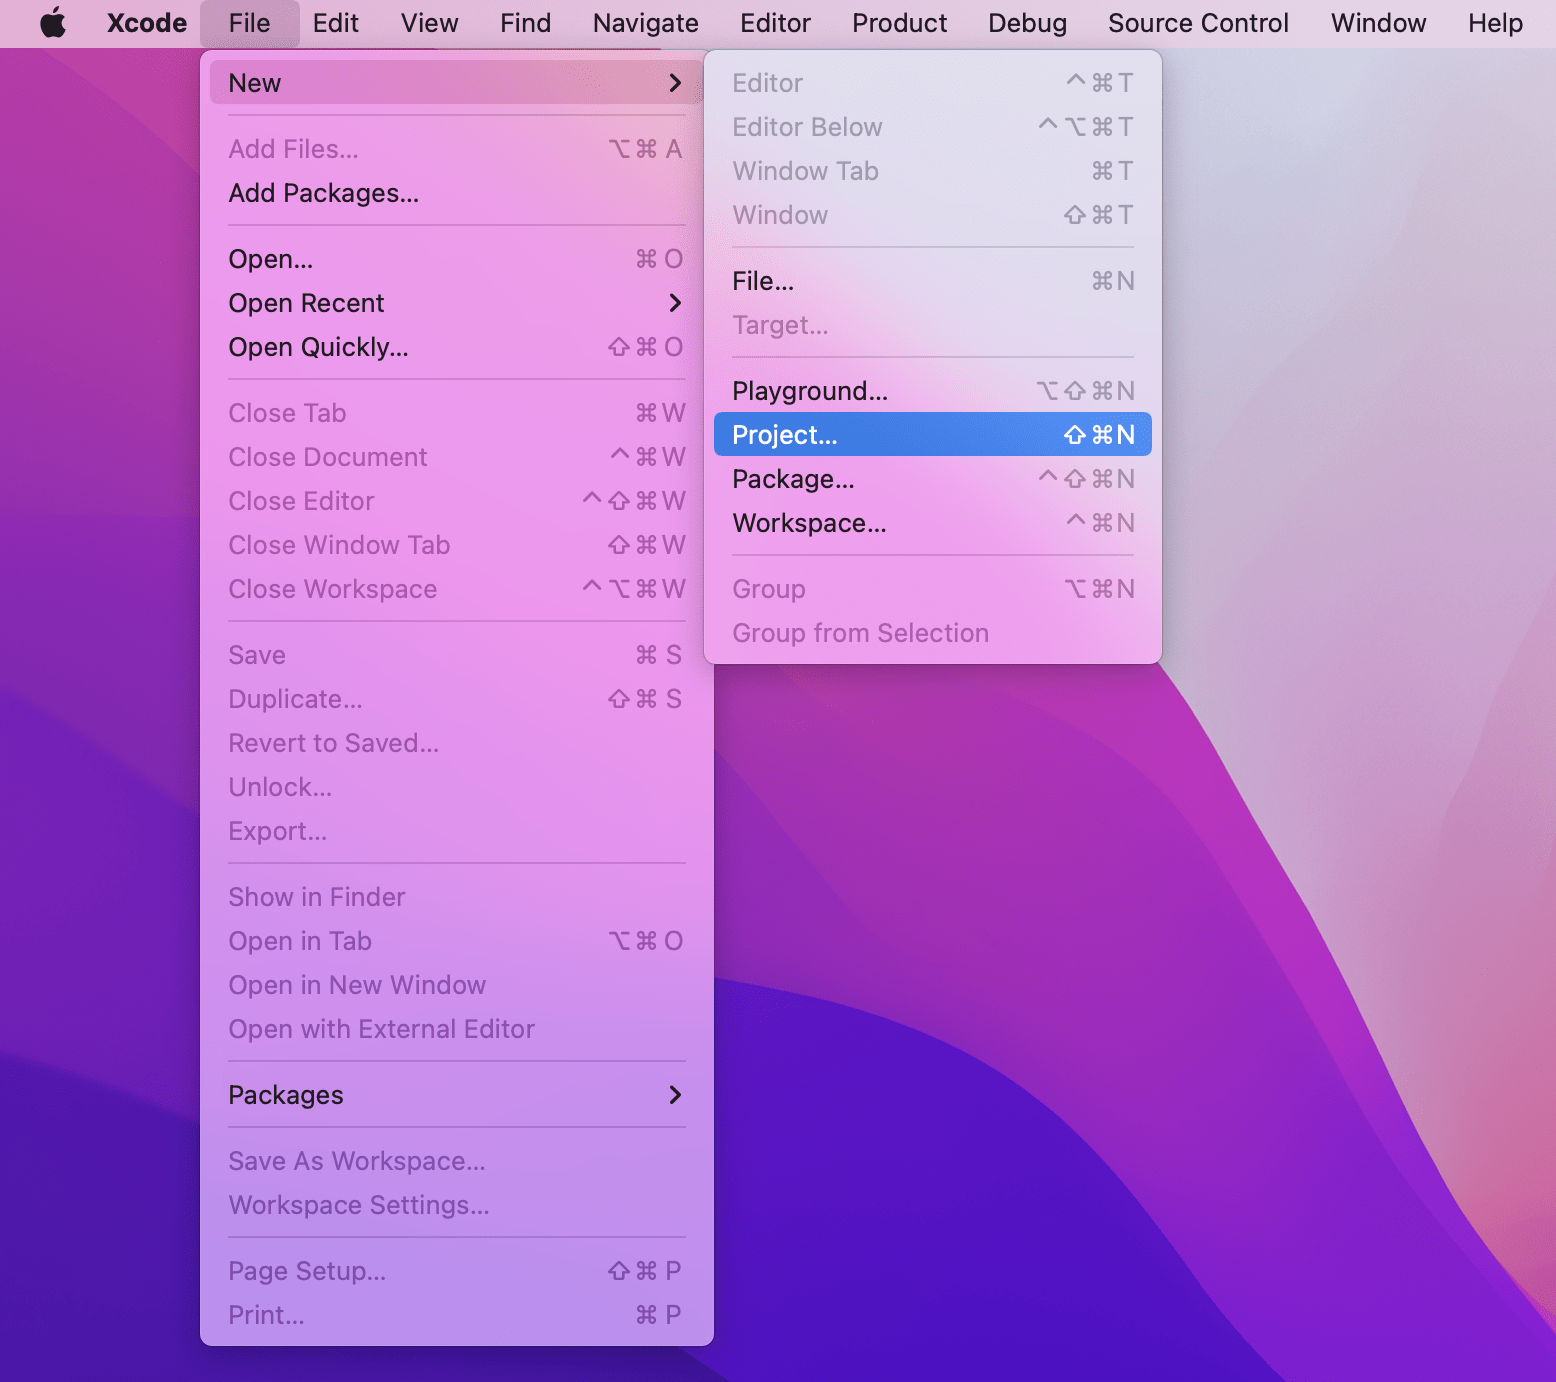Select Save As Workspace... menu item
This screenshot has height=1382, width=1556.
(x=457, y=1161)
